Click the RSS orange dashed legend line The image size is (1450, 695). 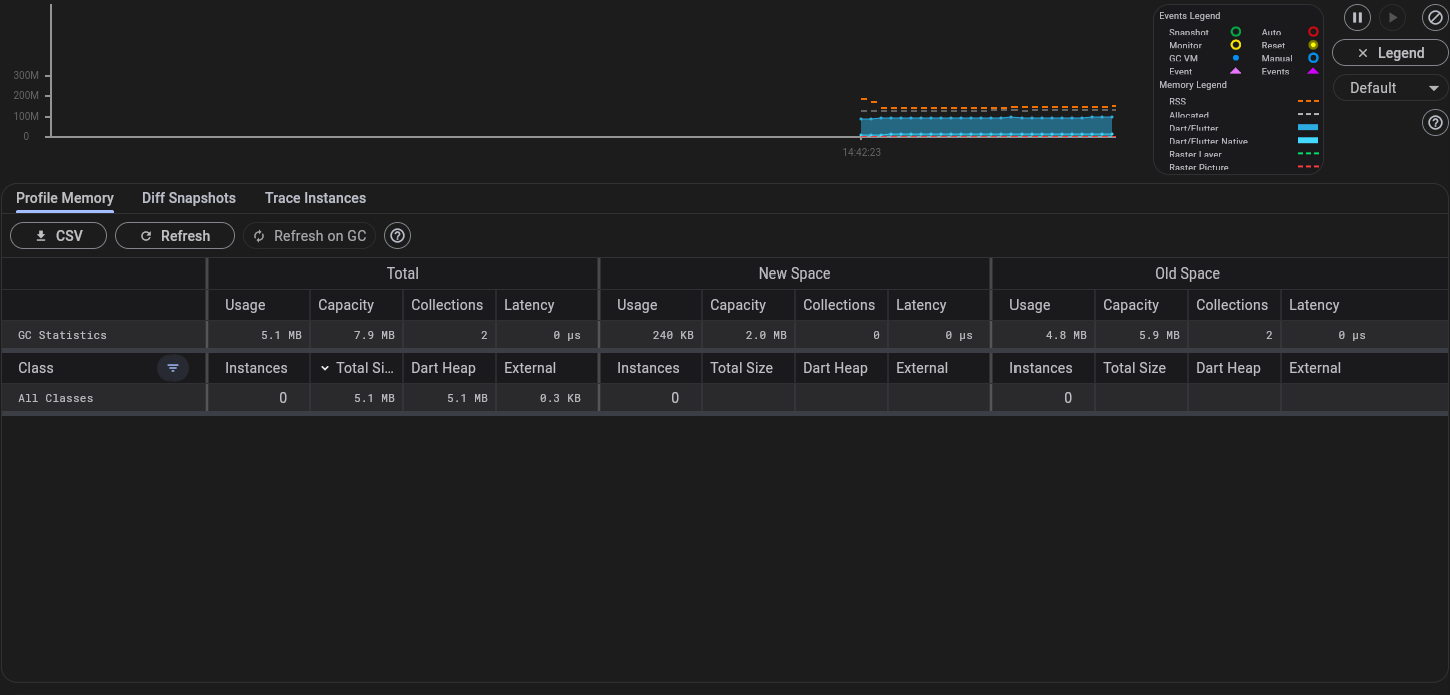point(1308,101)
